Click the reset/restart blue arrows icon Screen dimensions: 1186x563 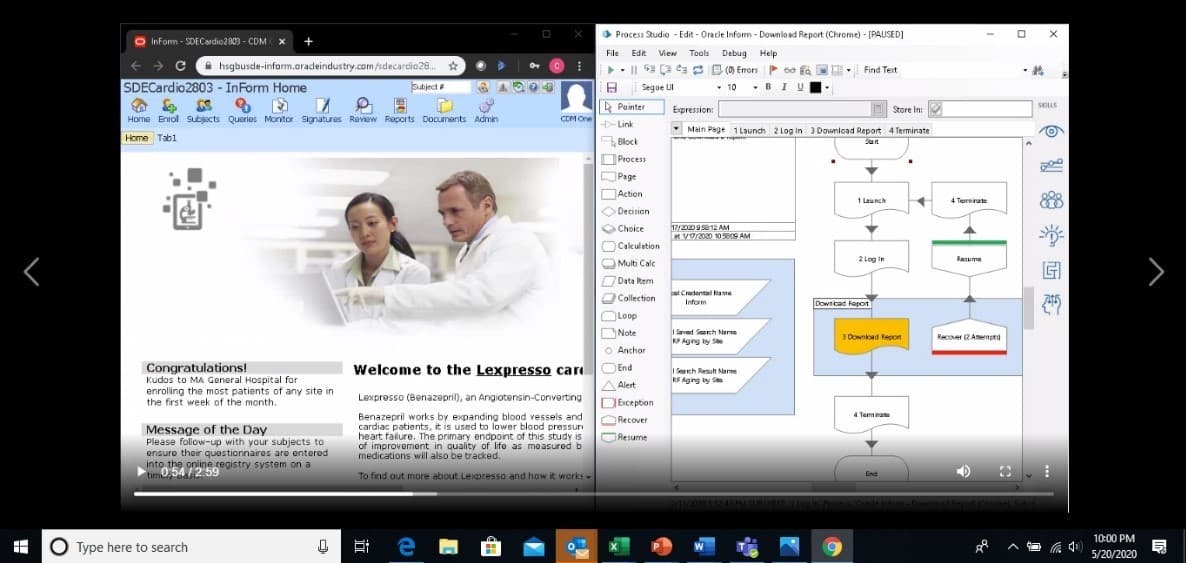click(697, 70)
